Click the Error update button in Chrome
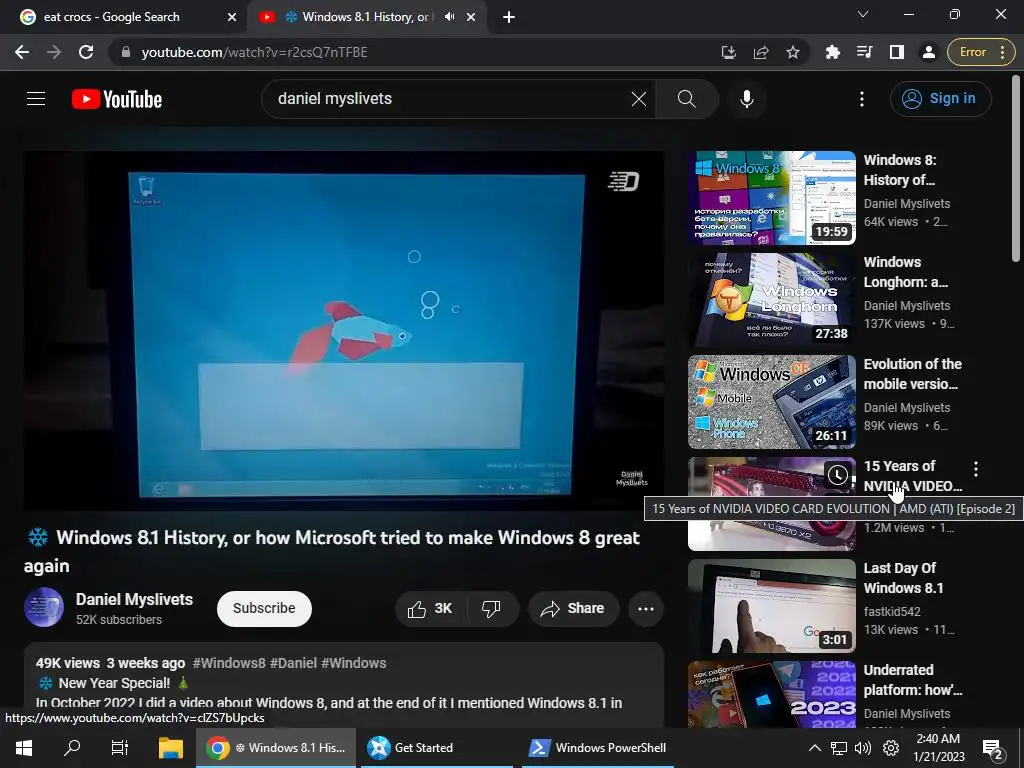 pyautogui.click(x=980, y=52)
